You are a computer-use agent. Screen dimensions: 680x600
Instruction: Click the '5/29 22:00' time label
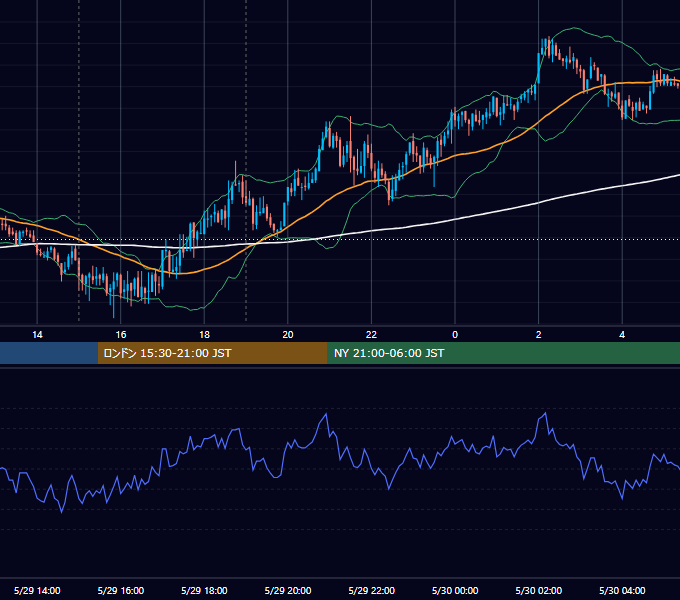click(372, 590)
